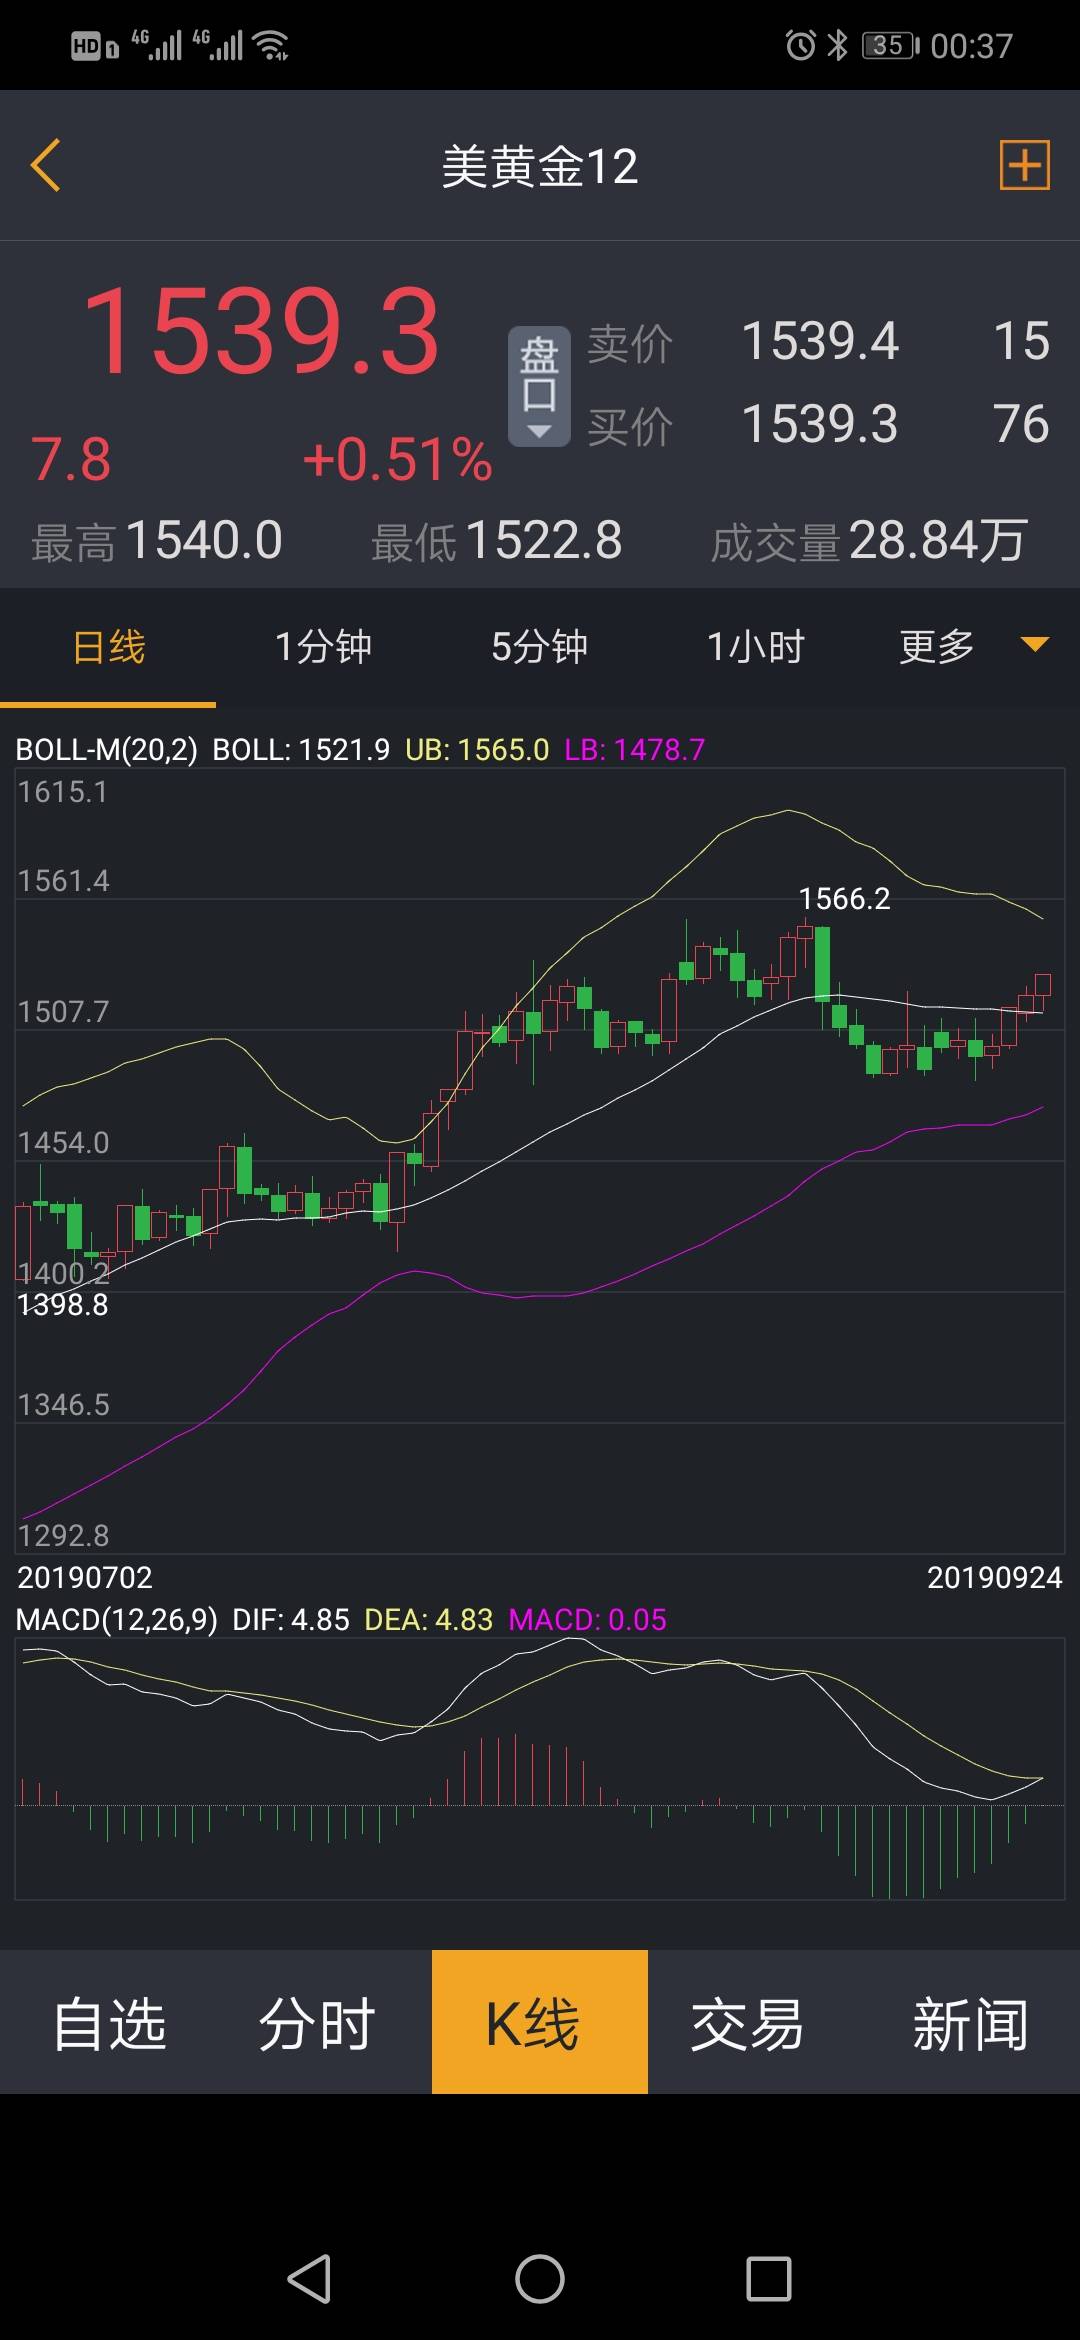Tap the 美黄金12 title

pyautogui.click(x=540, y=166)
